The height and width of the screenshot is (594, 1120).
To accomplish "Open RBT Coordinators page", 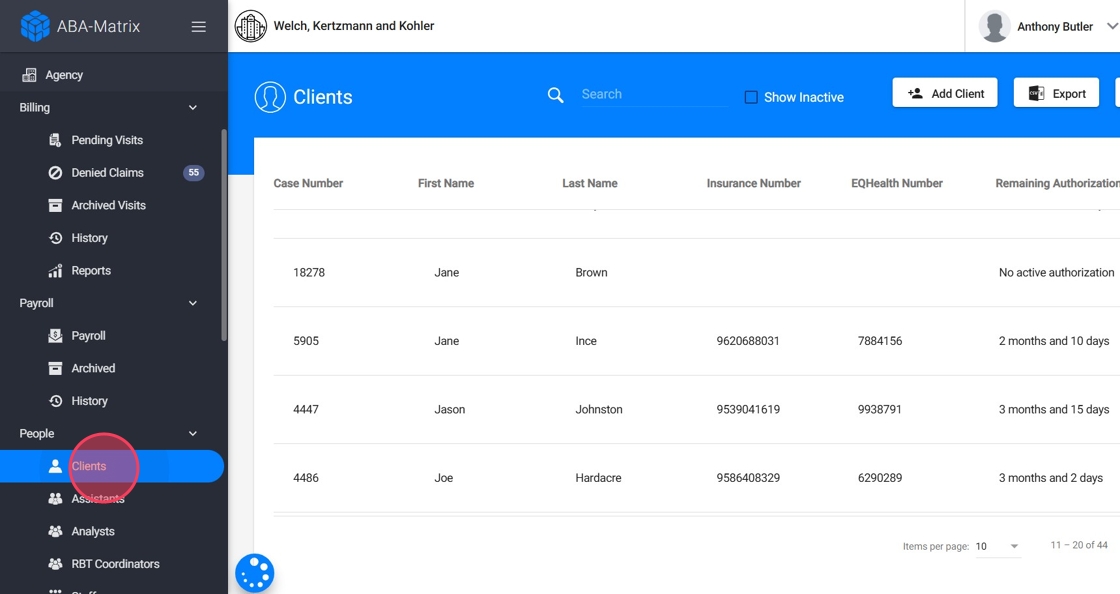I will click(115, 564).
